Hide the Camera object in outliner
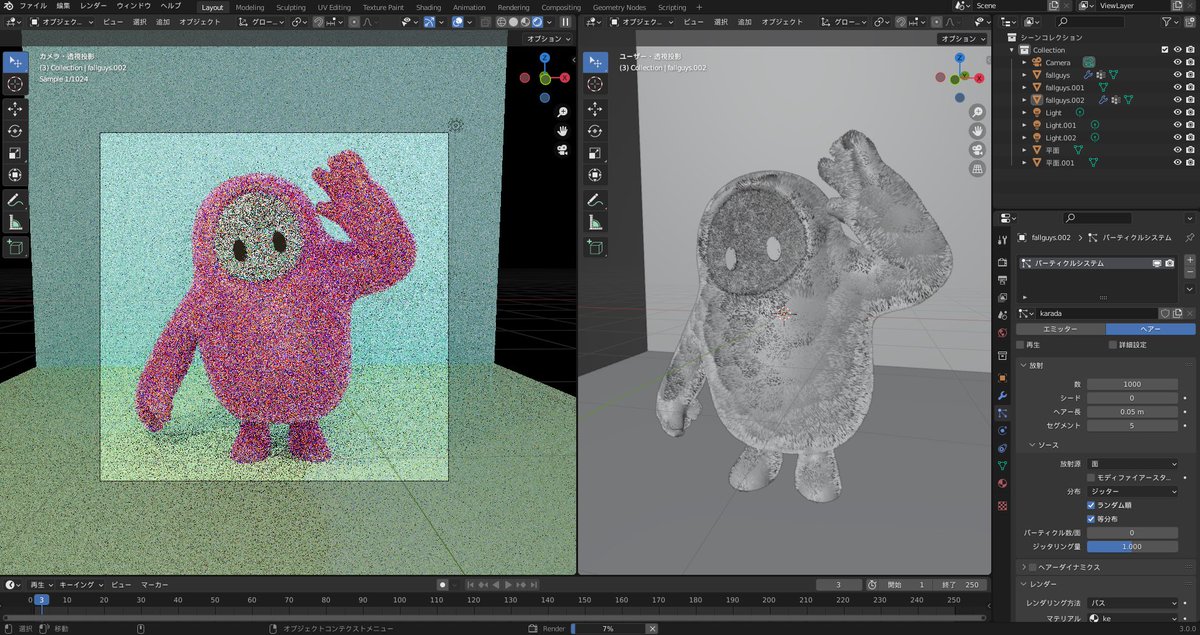Screen dimensions: 1200x635 [x=1177, y=62]
